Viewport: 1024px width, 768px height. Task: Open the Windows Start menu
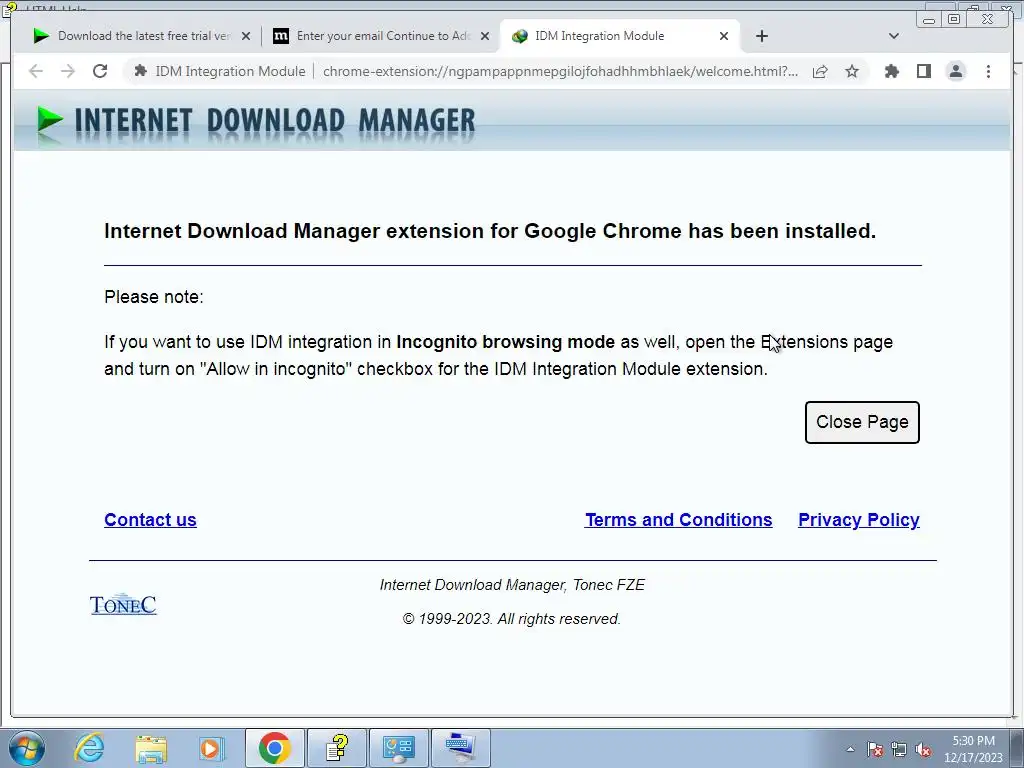click(27, 748)
